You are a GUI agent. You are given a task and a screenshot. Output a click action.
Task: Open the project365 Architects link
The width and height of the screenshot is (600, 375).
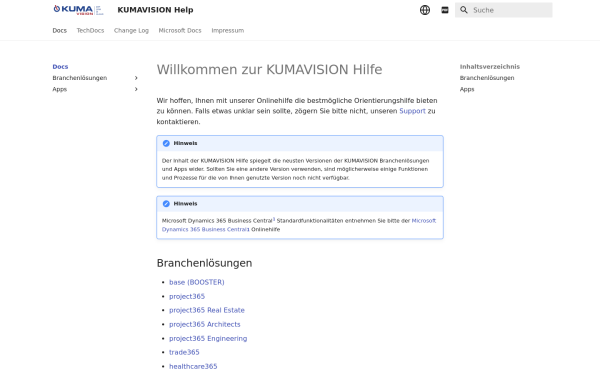[205, 324]
